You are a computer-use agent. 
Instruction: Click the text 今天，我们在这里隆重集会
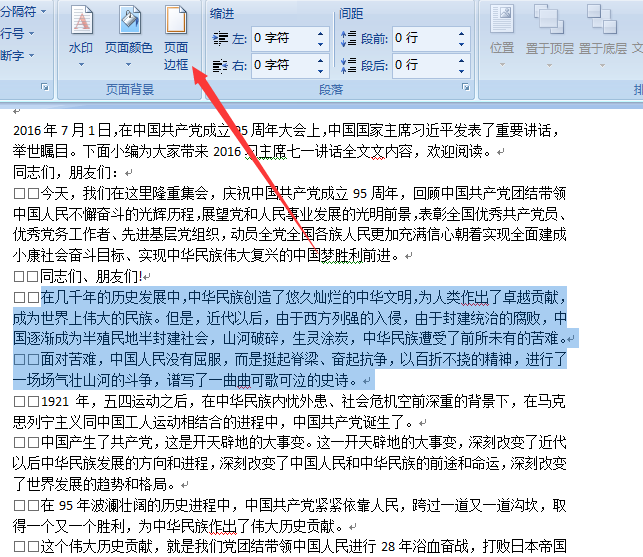coord(124,193)
